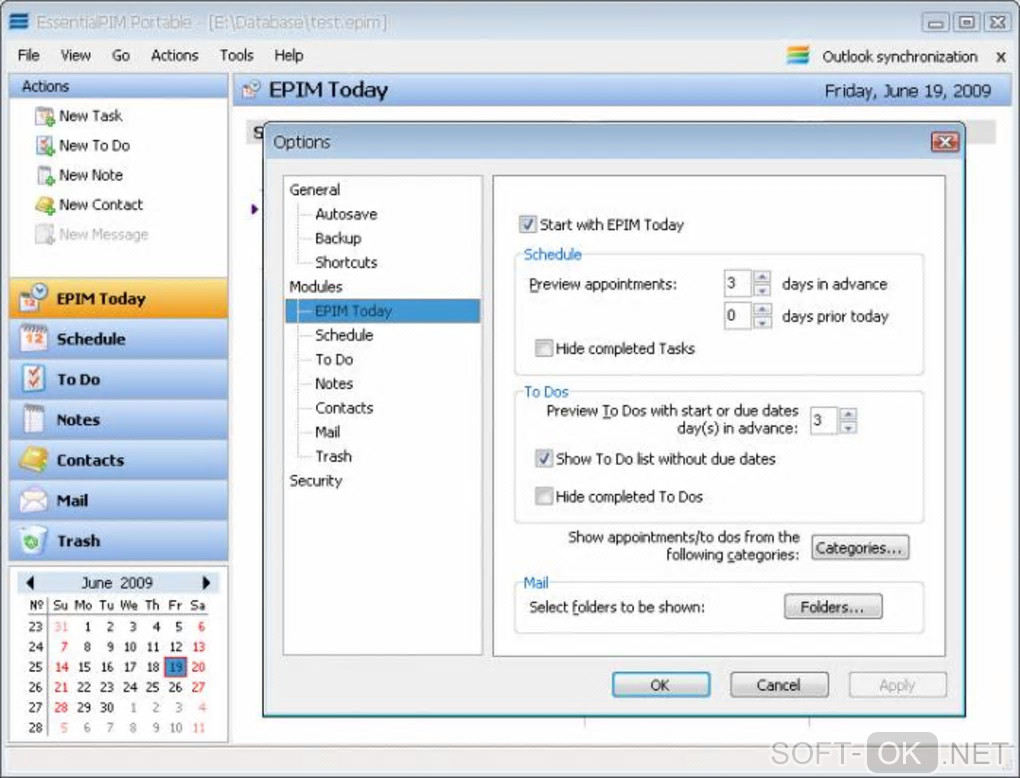Select June 1 in mini calendar
1020x778 pixels.
[x=87, y=626]
